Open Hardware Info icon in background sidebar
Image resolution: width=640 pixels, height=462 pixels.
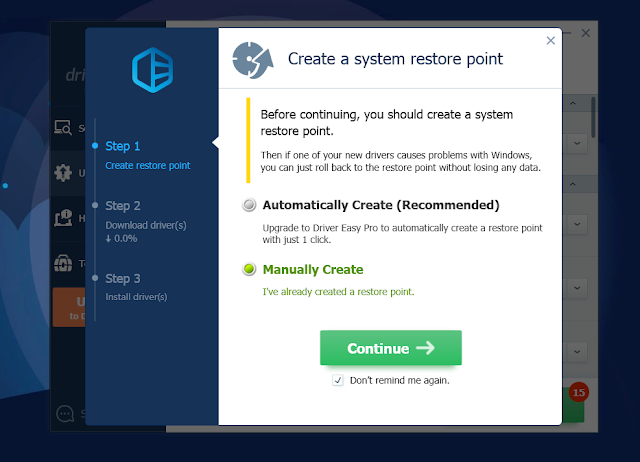pyautogui.click(x=63, y=218)
